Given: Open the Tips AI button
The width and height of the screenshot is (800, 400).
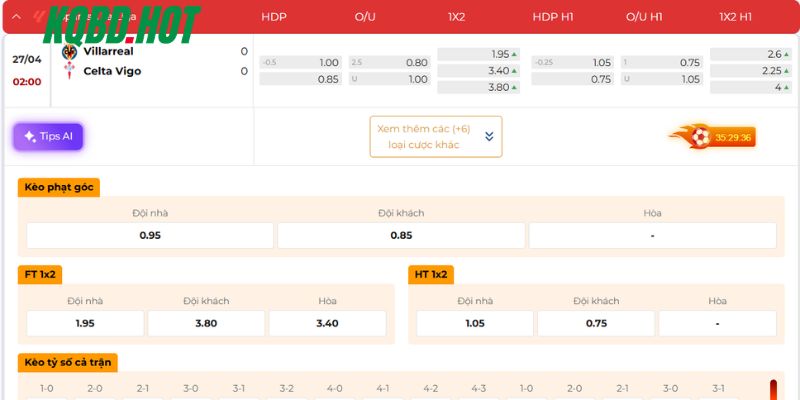Looking at the screenshot, I should [x=48, y=137].
